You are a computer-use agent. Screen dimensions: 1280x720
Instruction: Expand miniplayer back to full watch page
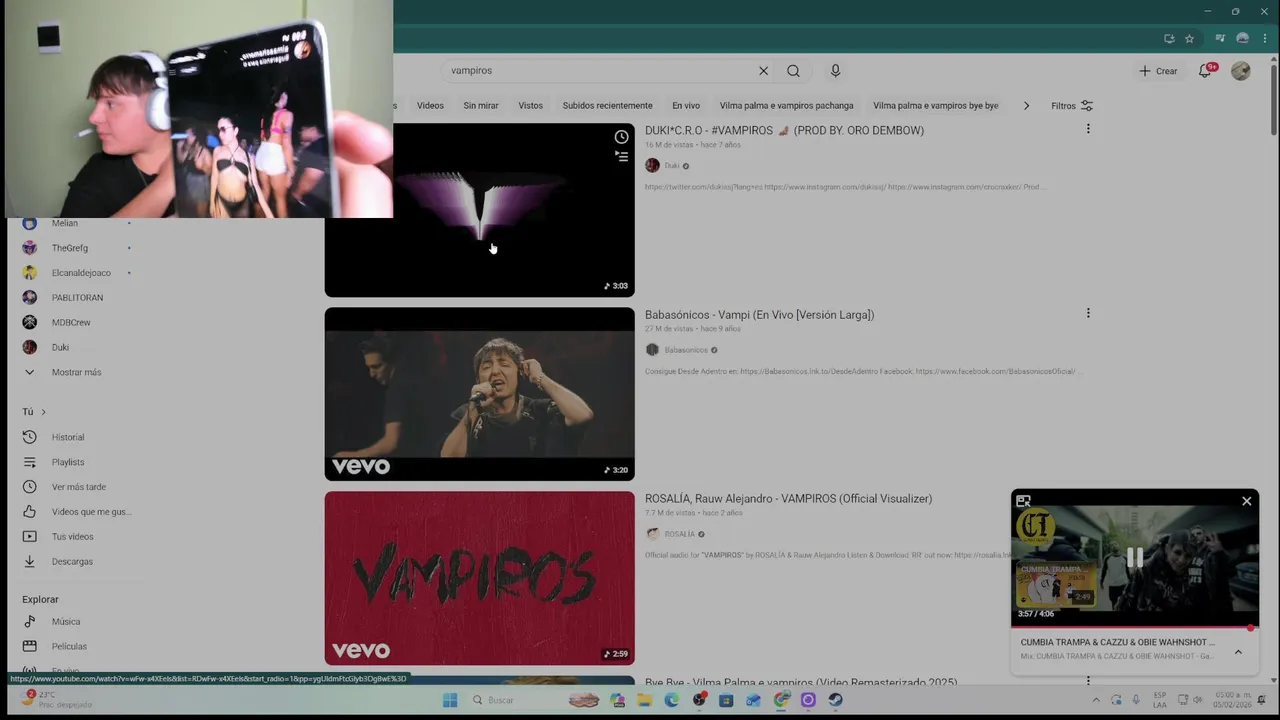click(1023, 501)
